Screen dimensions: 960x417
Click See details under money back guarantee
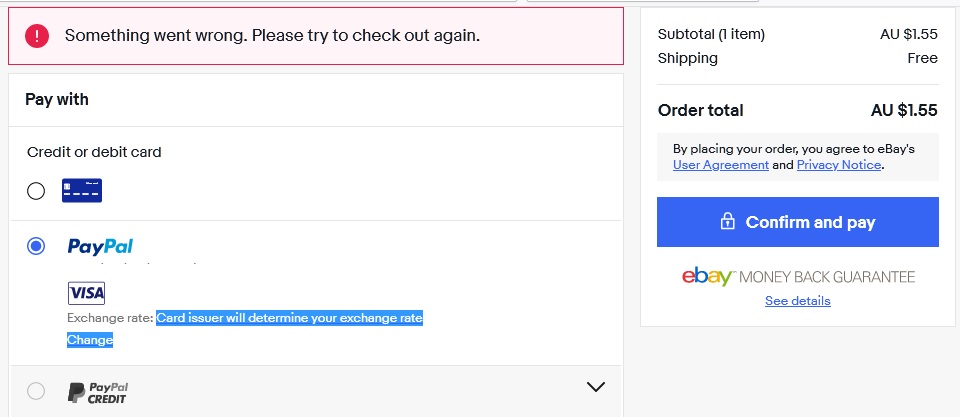798,301
